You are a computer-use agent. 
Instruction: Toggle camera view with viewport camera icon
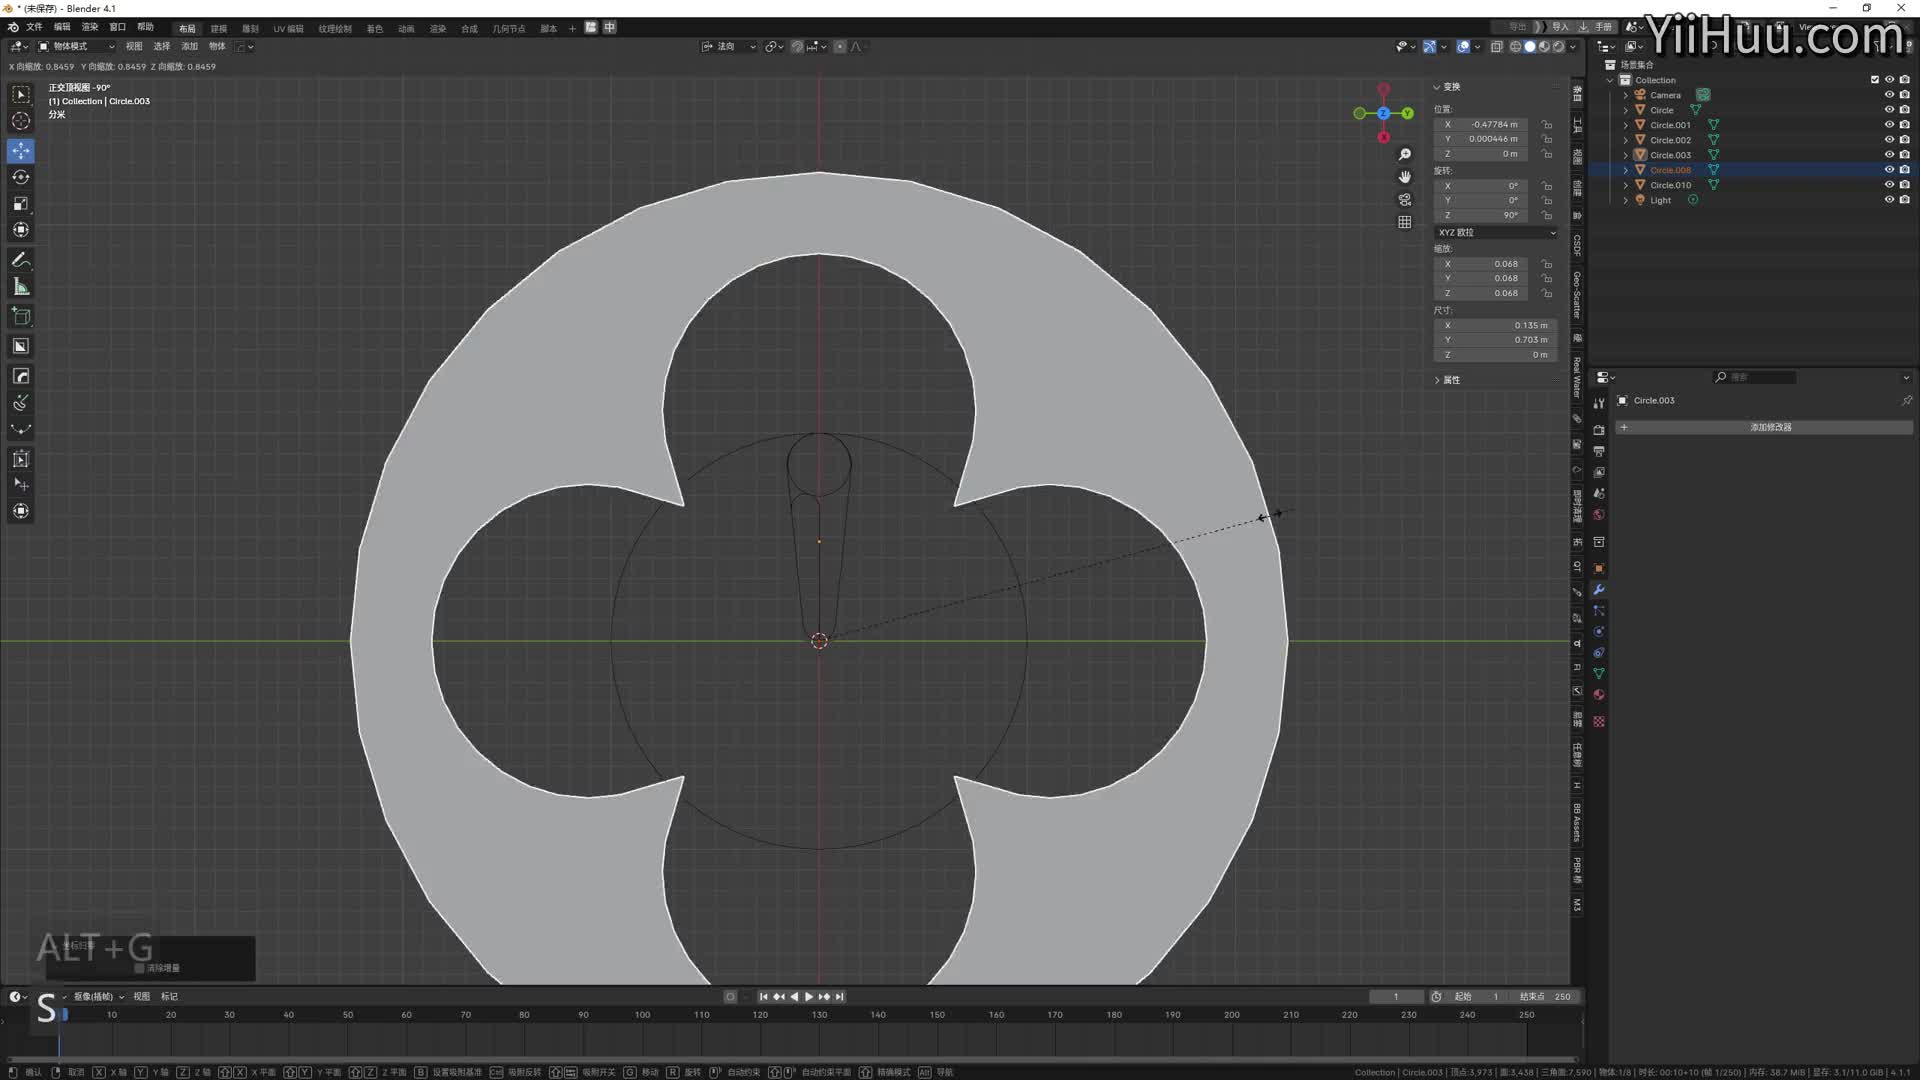(x=1405, y=200)
